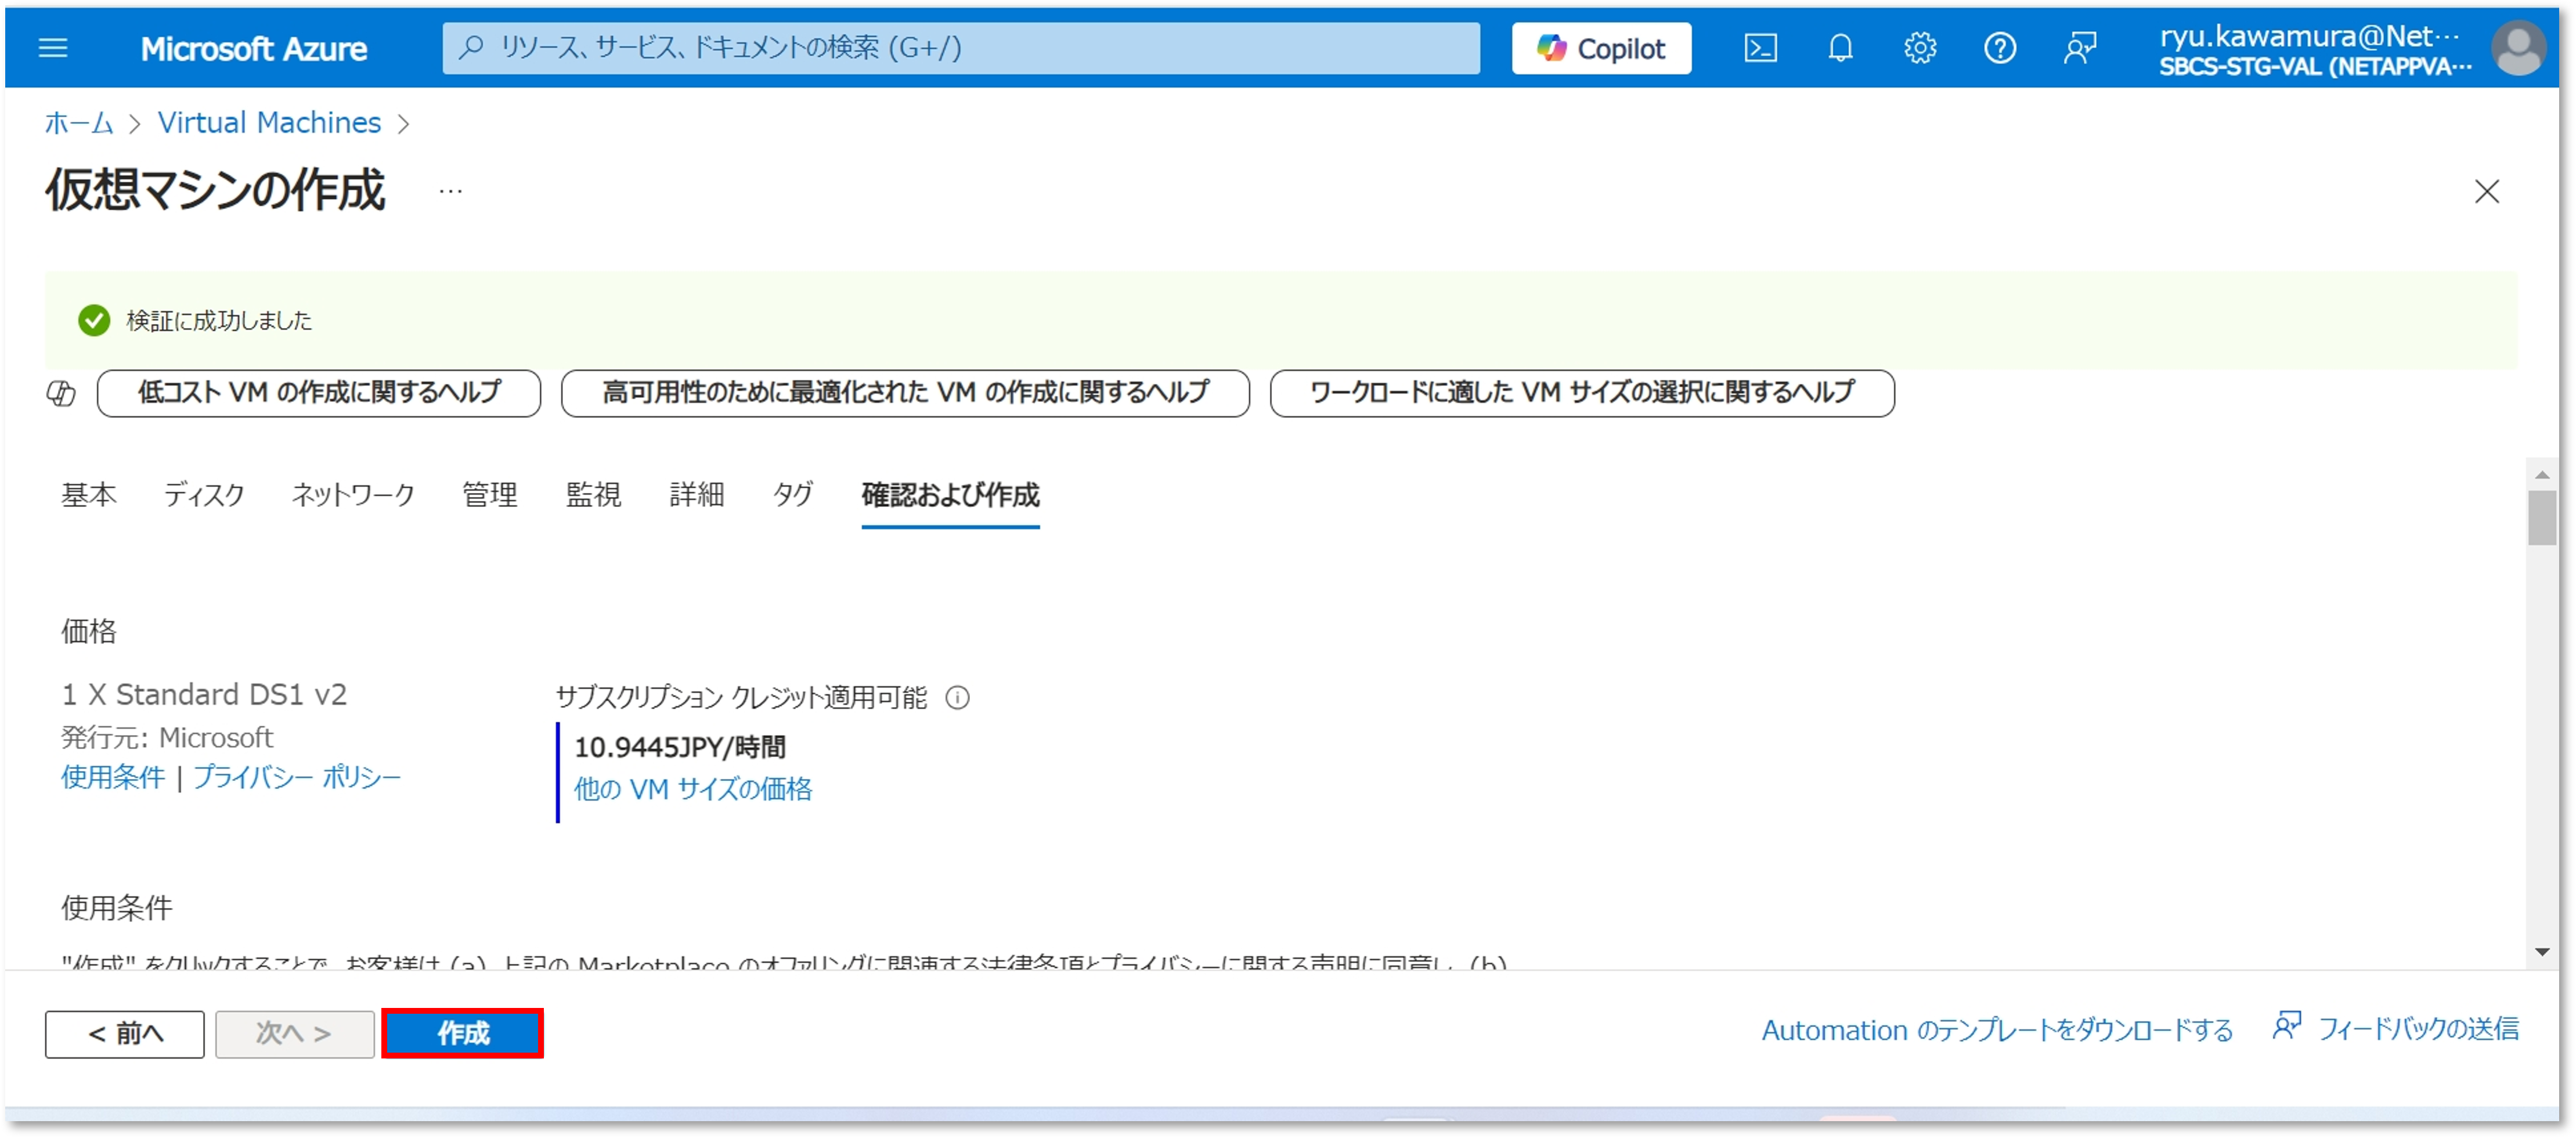
Task: Open the 使用条件 link under Microsoft
Action: coord(113,777)
